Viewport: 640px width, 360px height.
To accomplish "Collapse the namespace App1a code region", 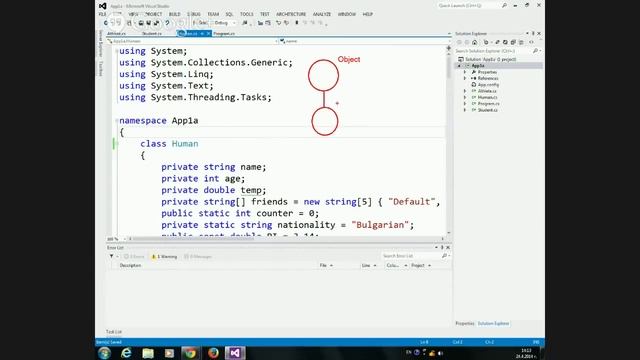I will (x=117, y=121).
